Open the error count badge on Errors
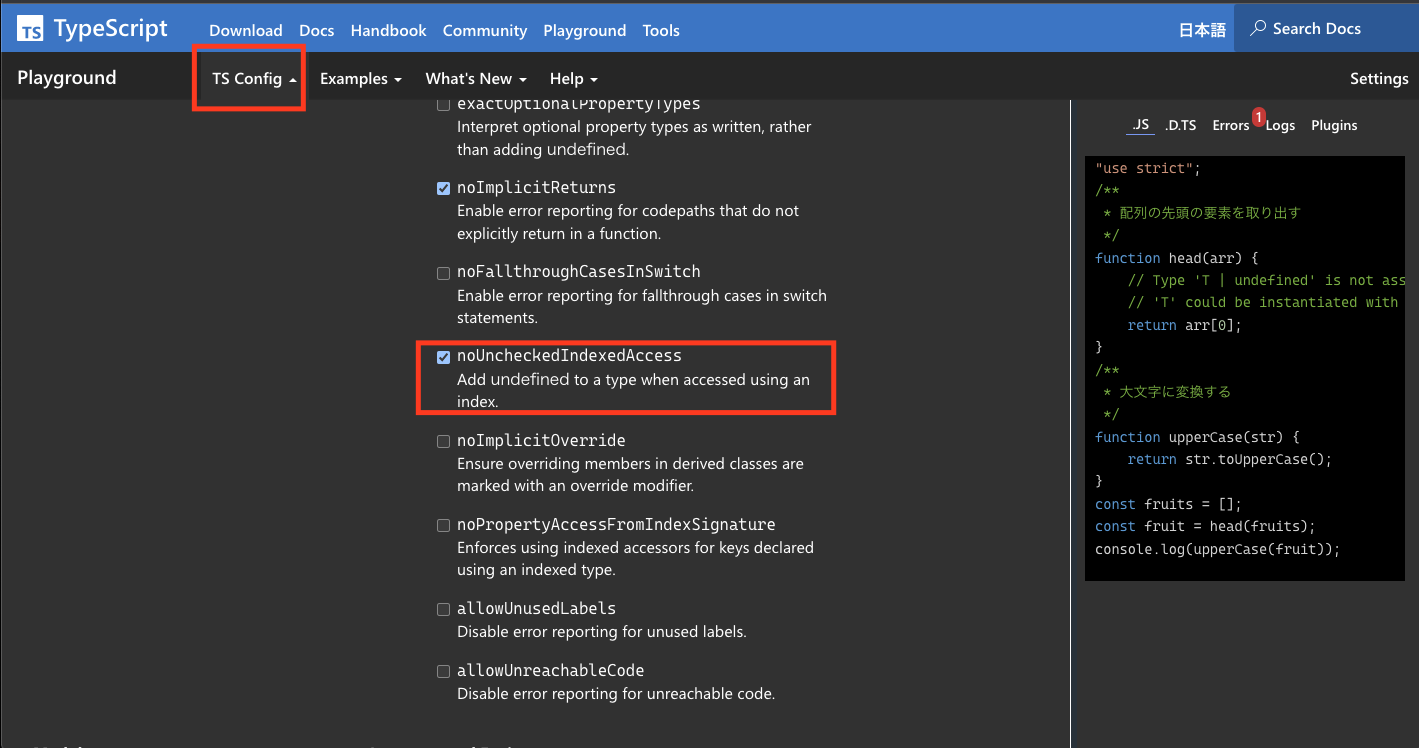This screenshot has width=1419, height=748. tap(1258, 116)
